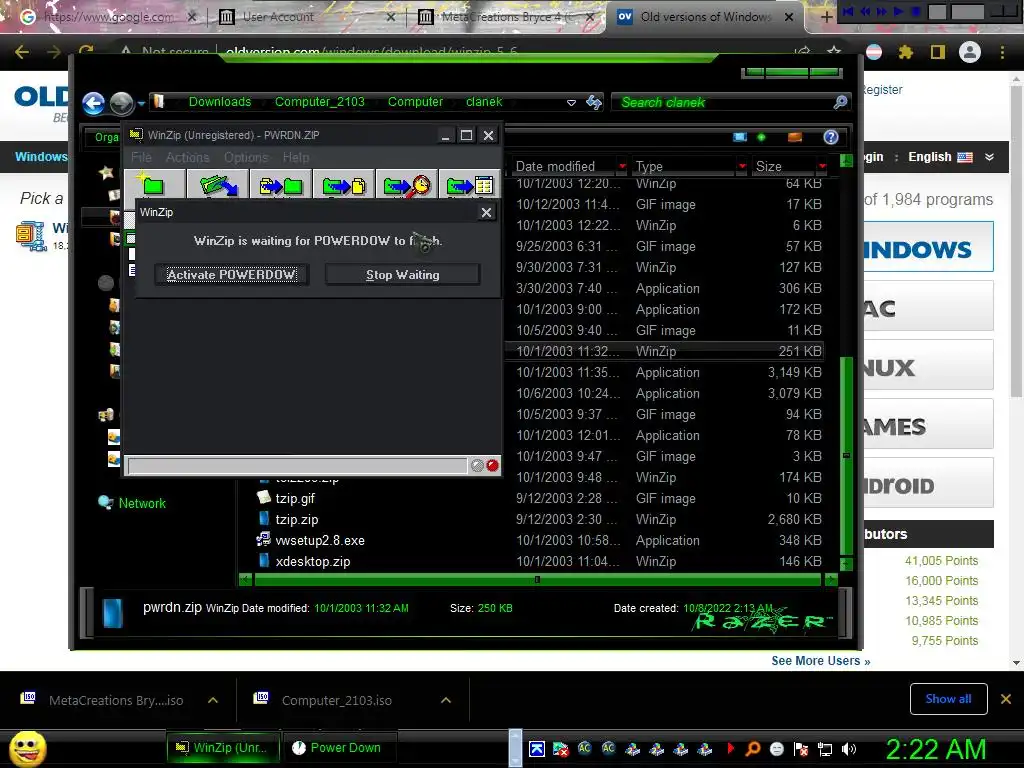
Task: Click WinZip Add files toolbar icon
Action: click(281, 184)
